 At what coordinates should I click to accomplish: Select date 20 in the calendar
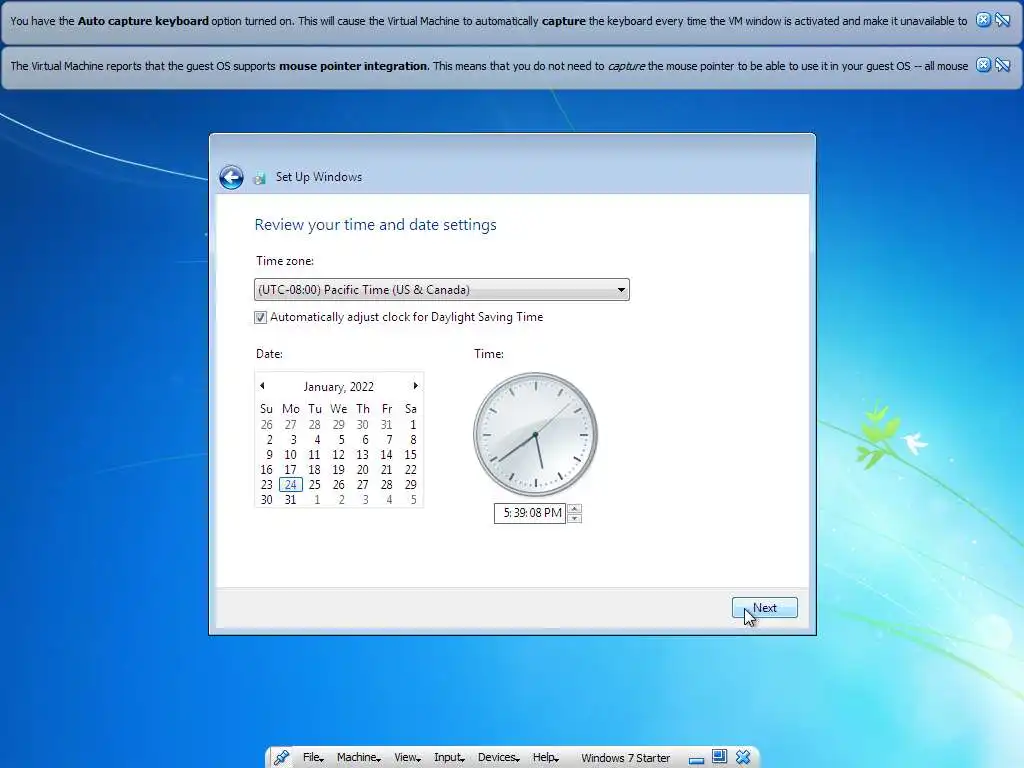362,470
